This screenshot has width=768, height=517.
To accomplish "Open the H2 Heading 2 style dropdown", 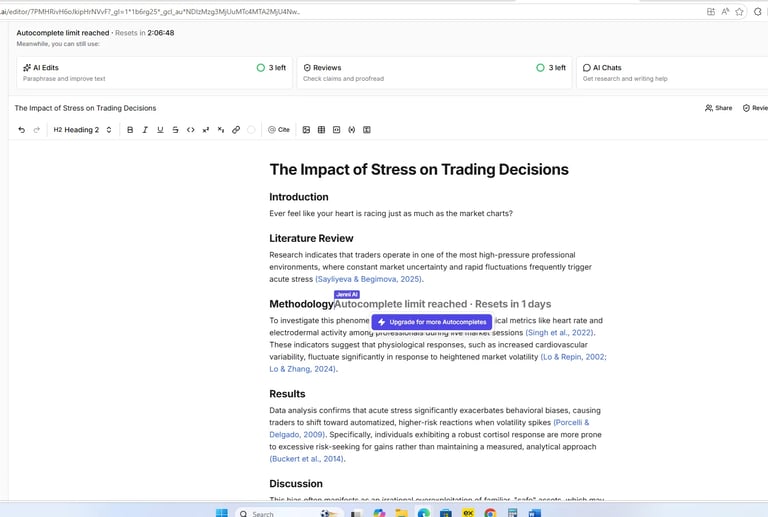I will point(82,130).
